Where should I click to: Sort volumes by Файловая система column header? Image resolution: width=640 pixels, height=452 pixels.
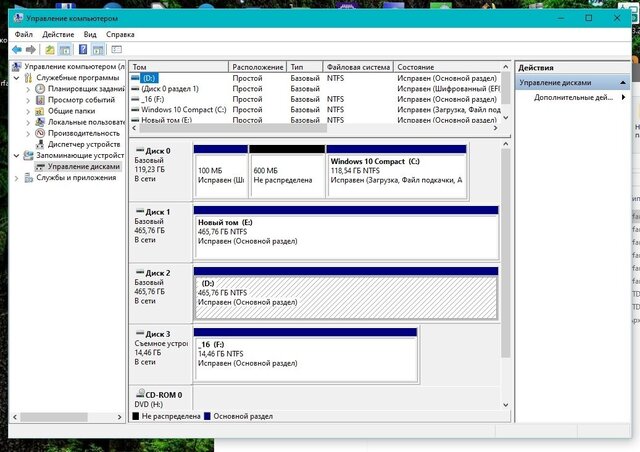(x=358, y=67)
